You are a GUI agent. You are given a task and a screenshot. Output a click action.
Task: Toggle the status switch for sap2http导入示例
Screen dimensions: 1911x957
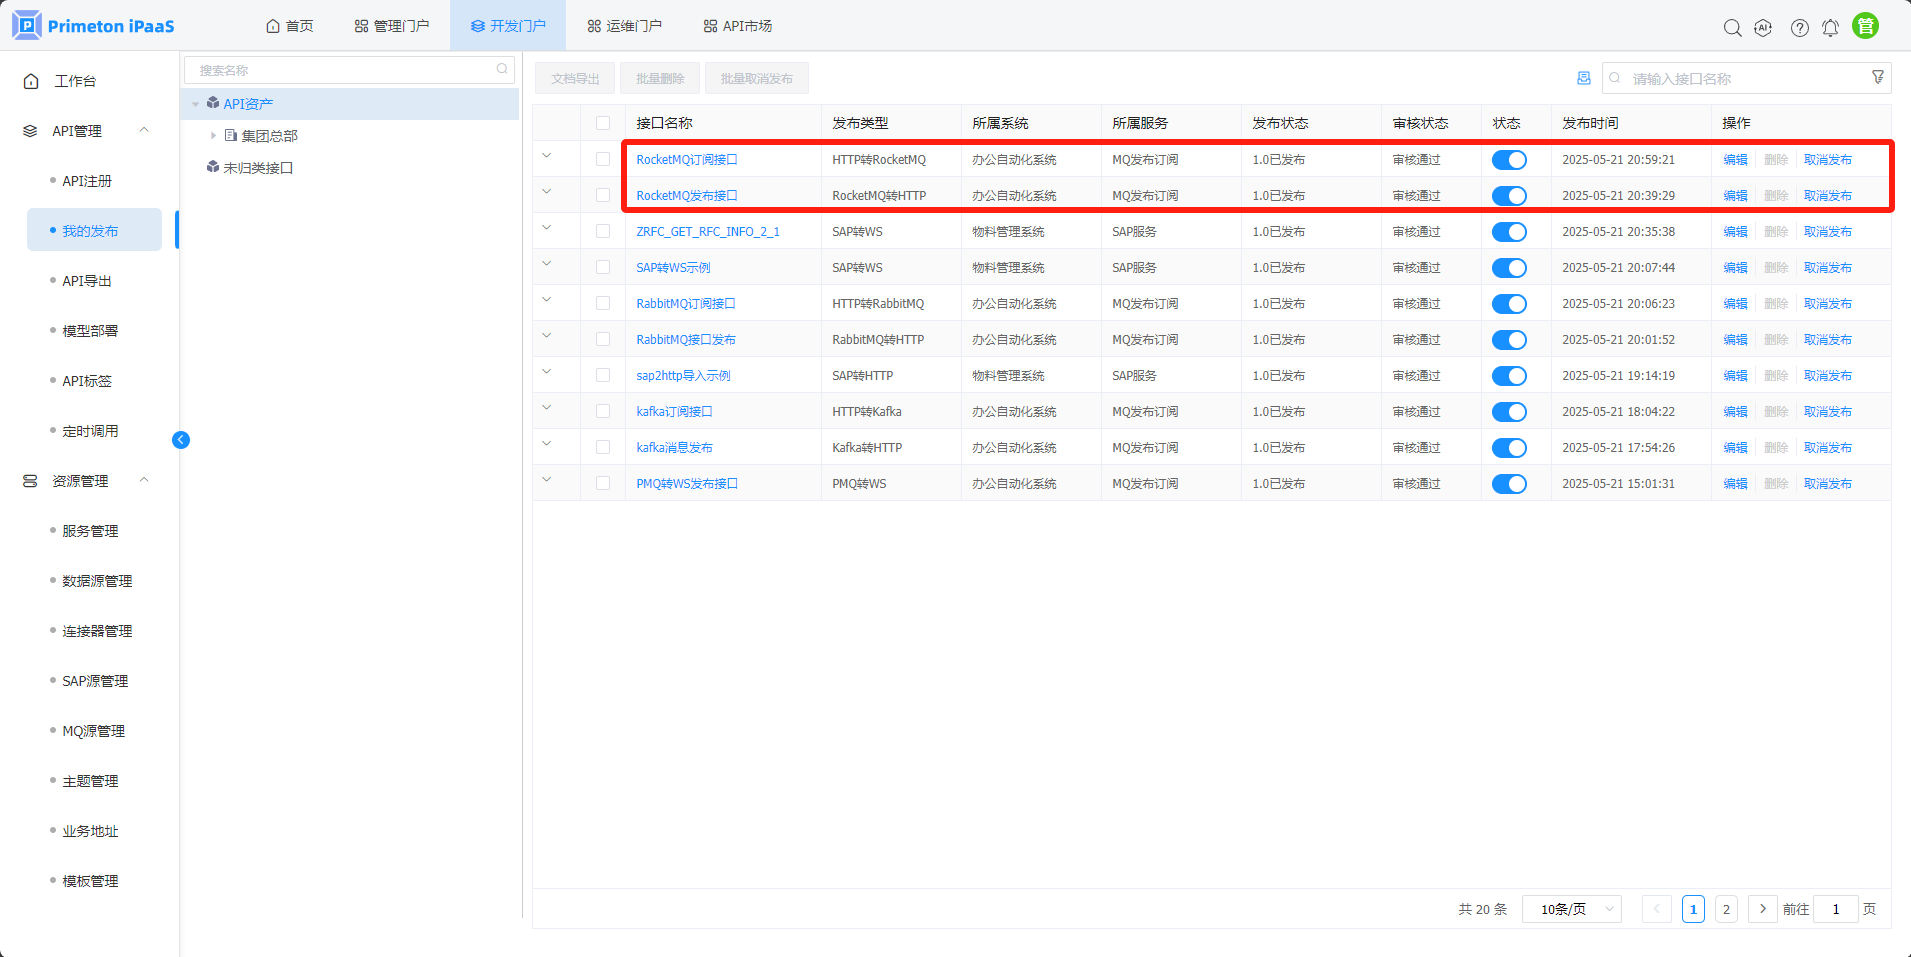coord(1508,376)
